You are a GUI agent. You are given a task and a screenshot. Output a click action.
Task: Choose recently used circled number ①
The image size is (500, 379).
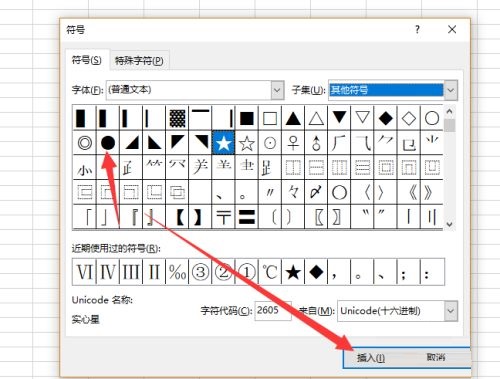pos(247,272)
